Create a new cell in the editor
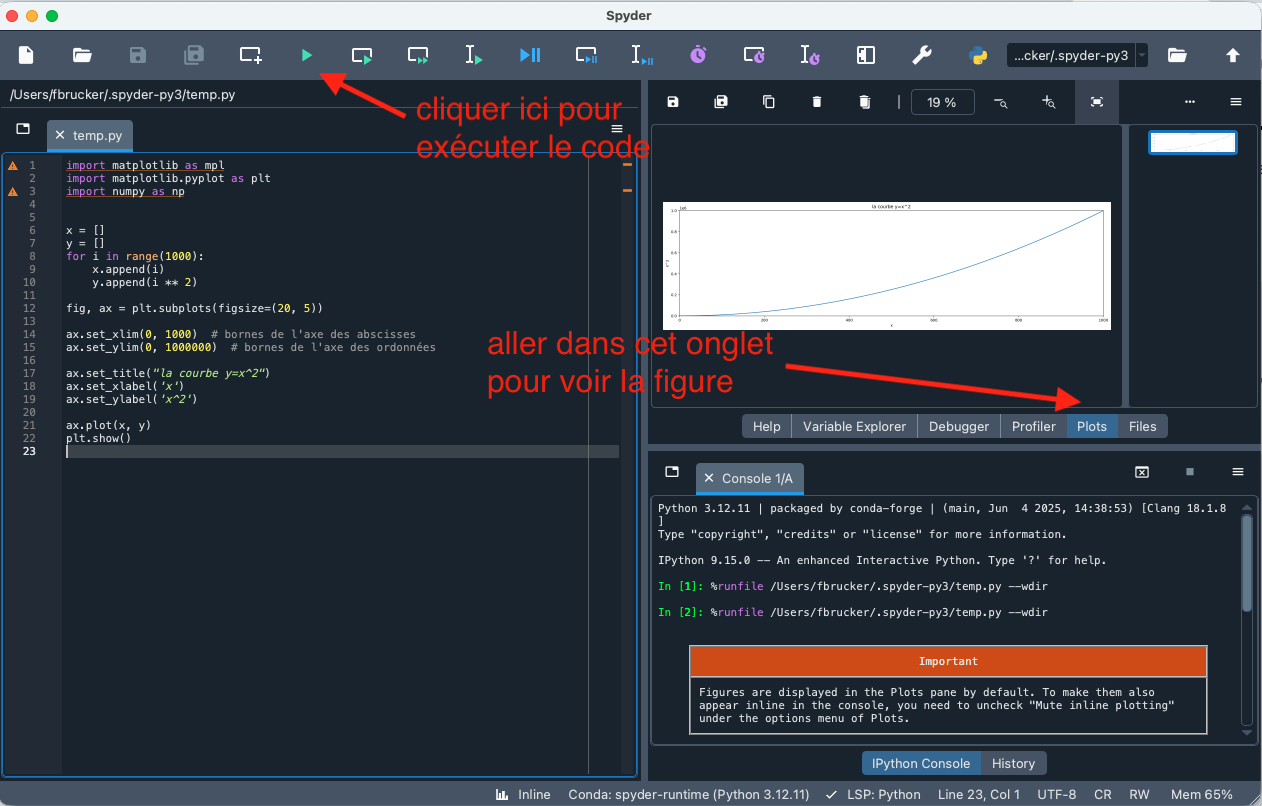The height and width of the screenshot is (806, 1262). (x=250, y=55)
